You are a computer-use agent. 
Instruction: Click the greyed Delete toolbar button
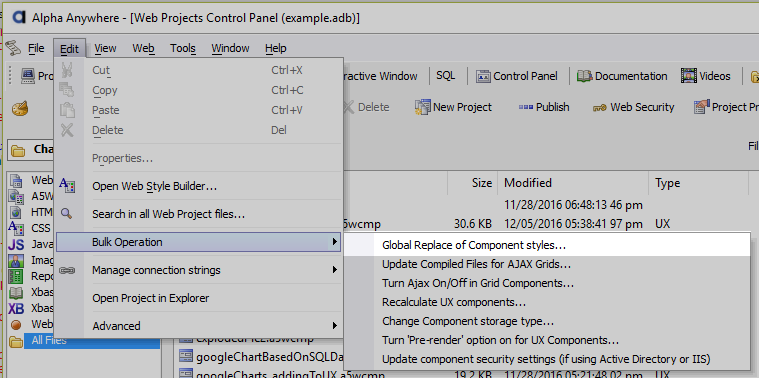[x=366, y=107]
